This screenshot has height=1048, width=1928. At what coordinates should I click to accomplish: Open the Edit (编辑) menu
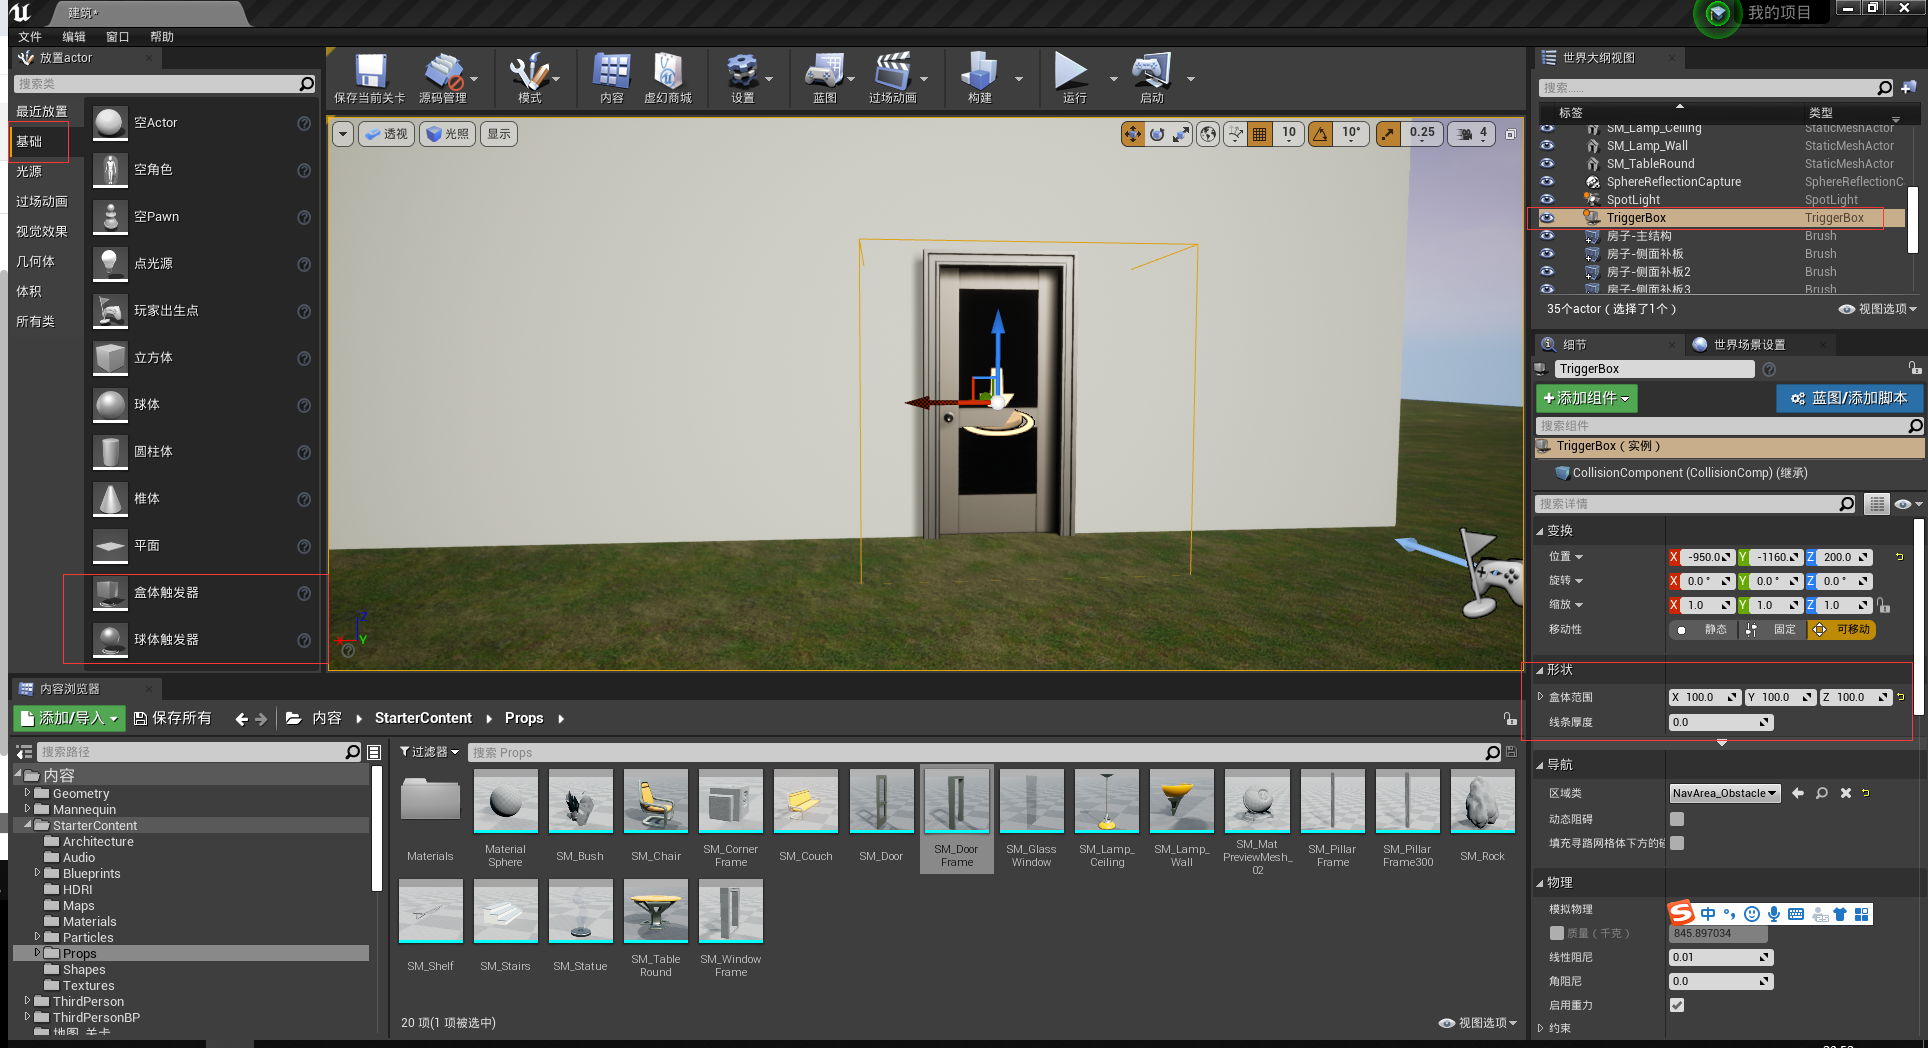click(x=74, y=37)
